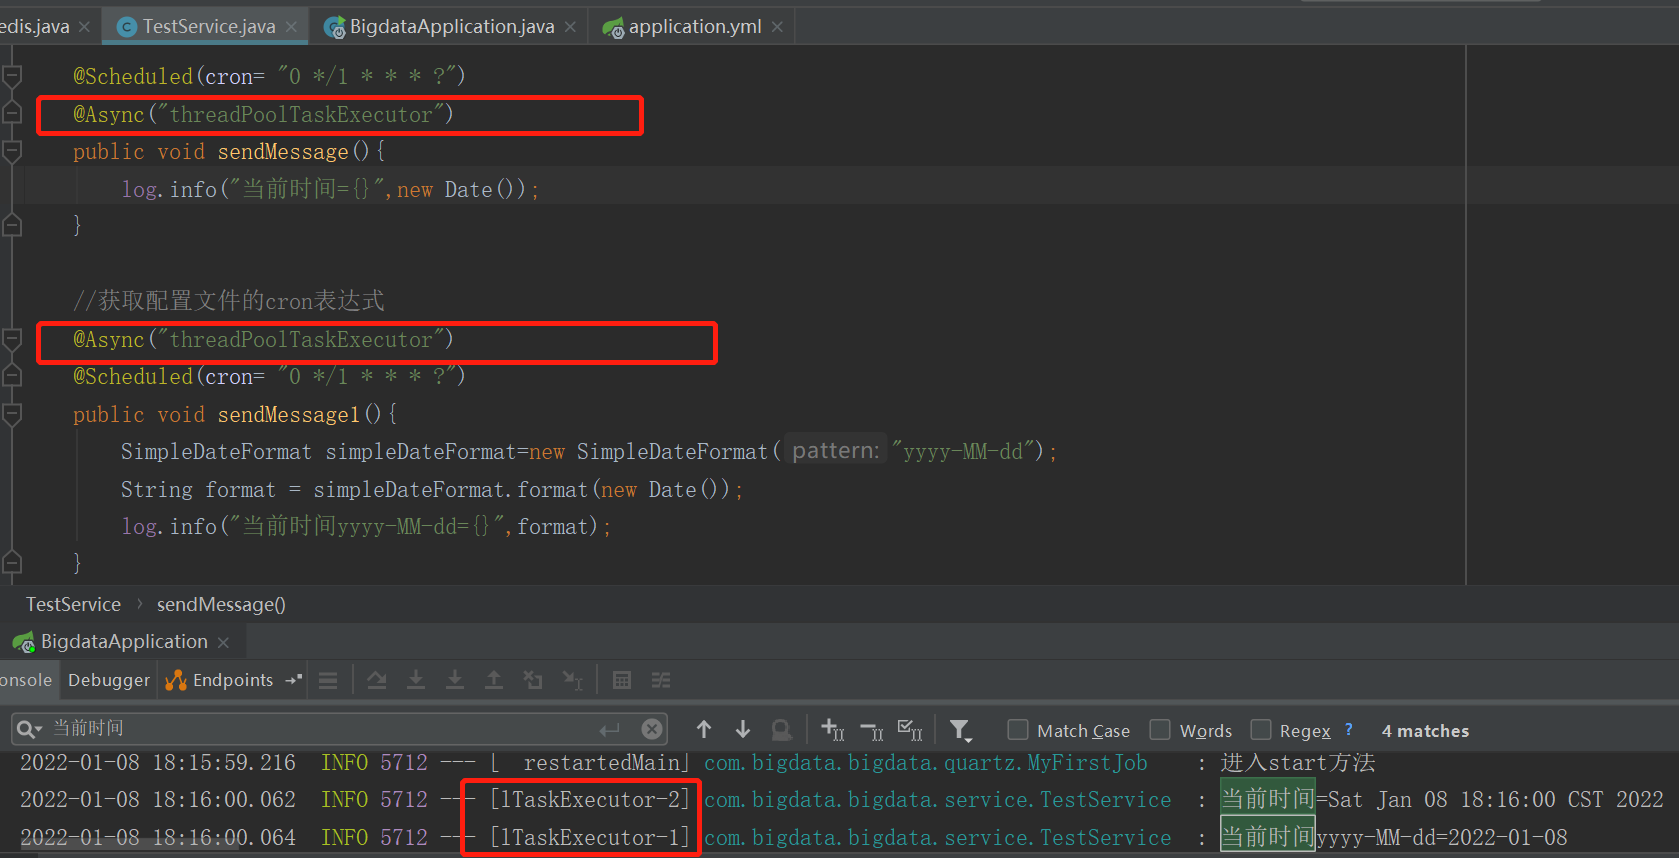Click fold end marker after sendMessage1 body
1679x858 pixels.
click(12, 562)
